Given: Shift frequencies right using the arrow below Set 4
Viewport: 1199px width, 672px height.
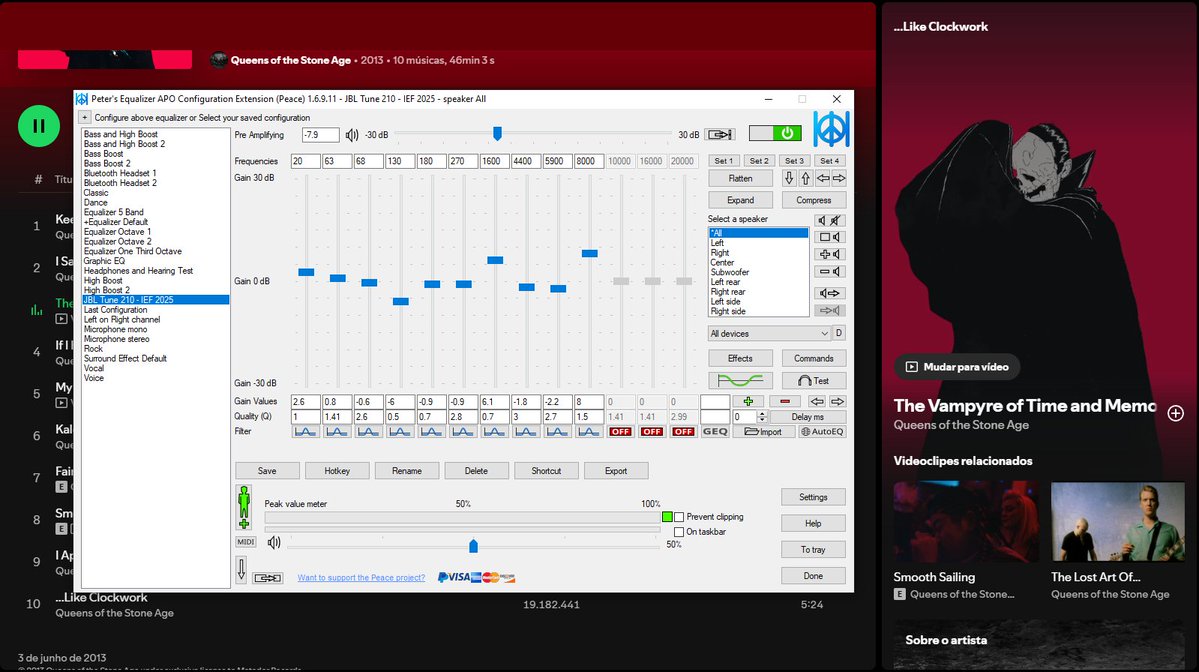Looking at the screenshot, I should click(839, 178).
